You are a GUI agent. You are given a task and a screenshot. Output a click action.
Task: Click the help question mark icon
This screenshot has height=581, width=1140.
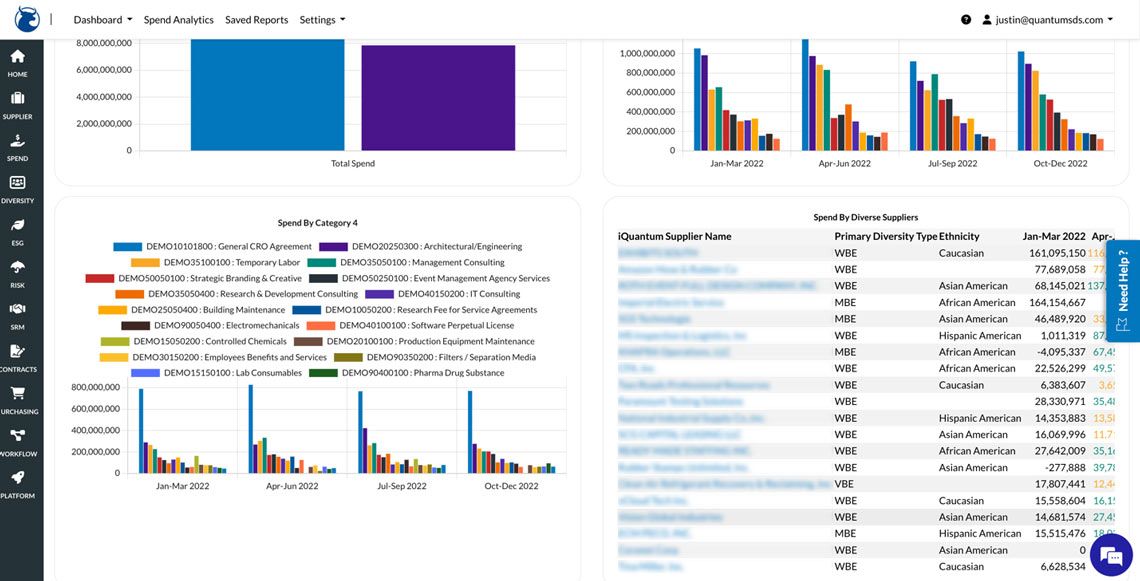pos(966,20)
